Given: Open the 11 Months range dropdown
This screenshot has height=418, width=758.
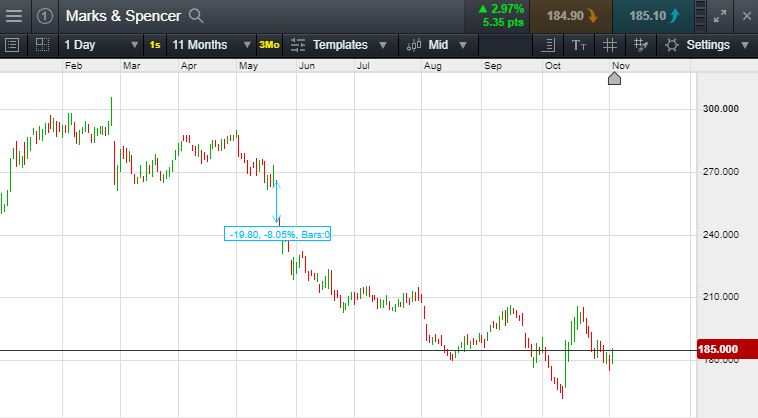Looking at the screenshot, I should click(x=208, y=45).
